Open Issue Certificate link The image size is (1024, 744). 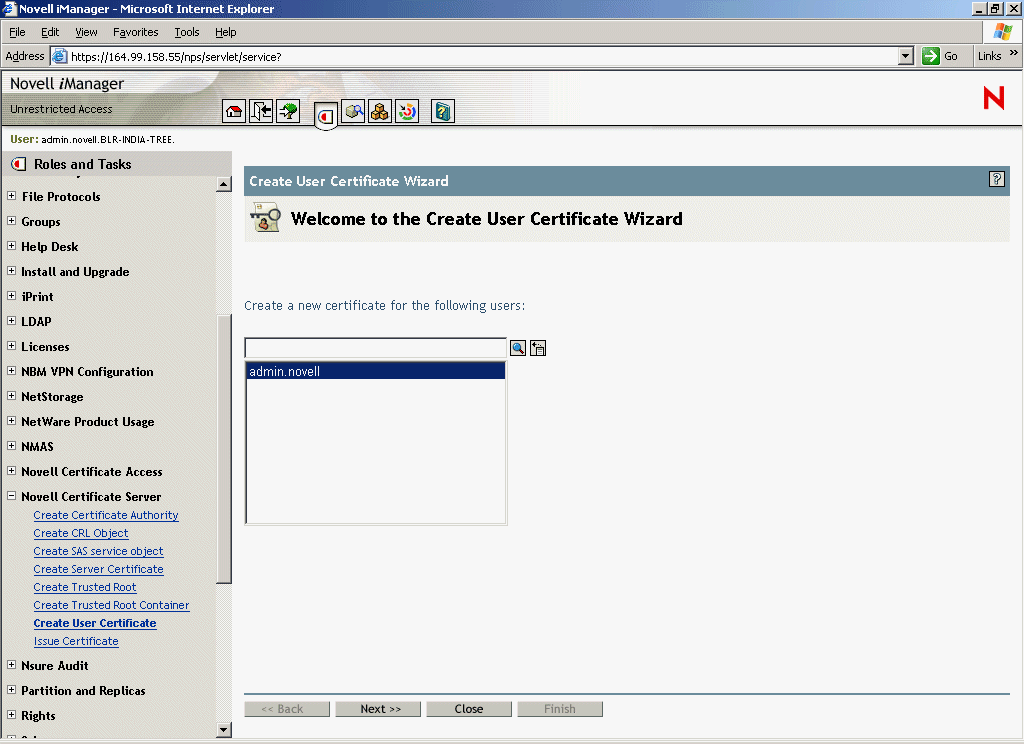click(76, 641)
